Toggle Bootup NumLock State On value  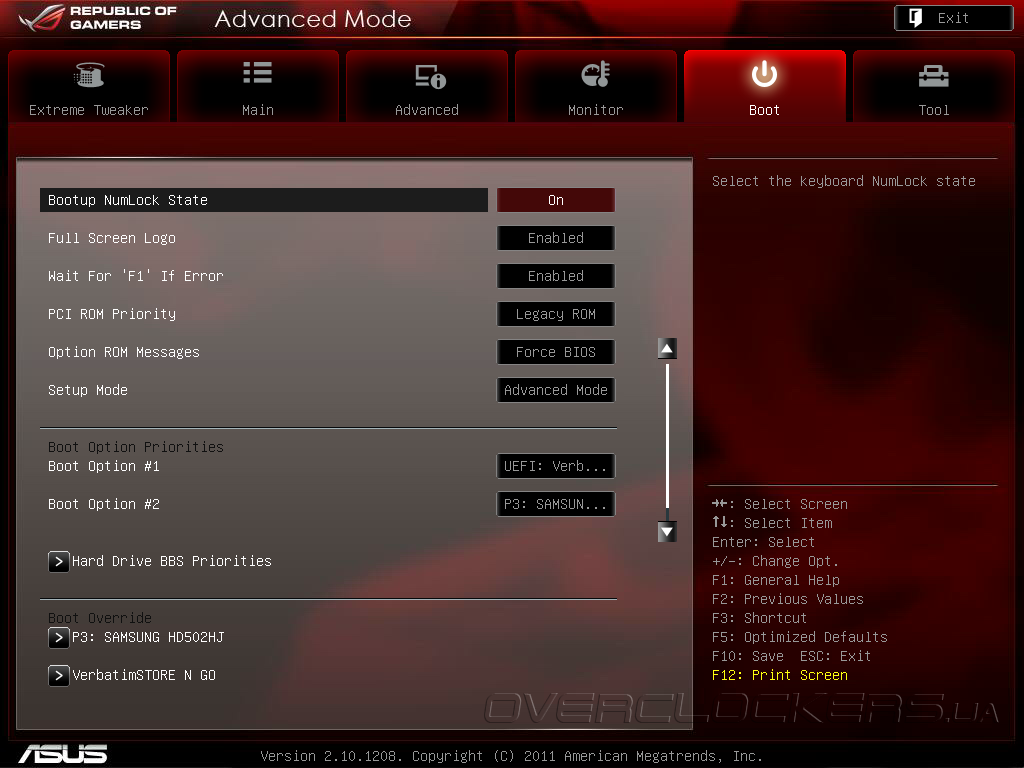tap(556, 200)
